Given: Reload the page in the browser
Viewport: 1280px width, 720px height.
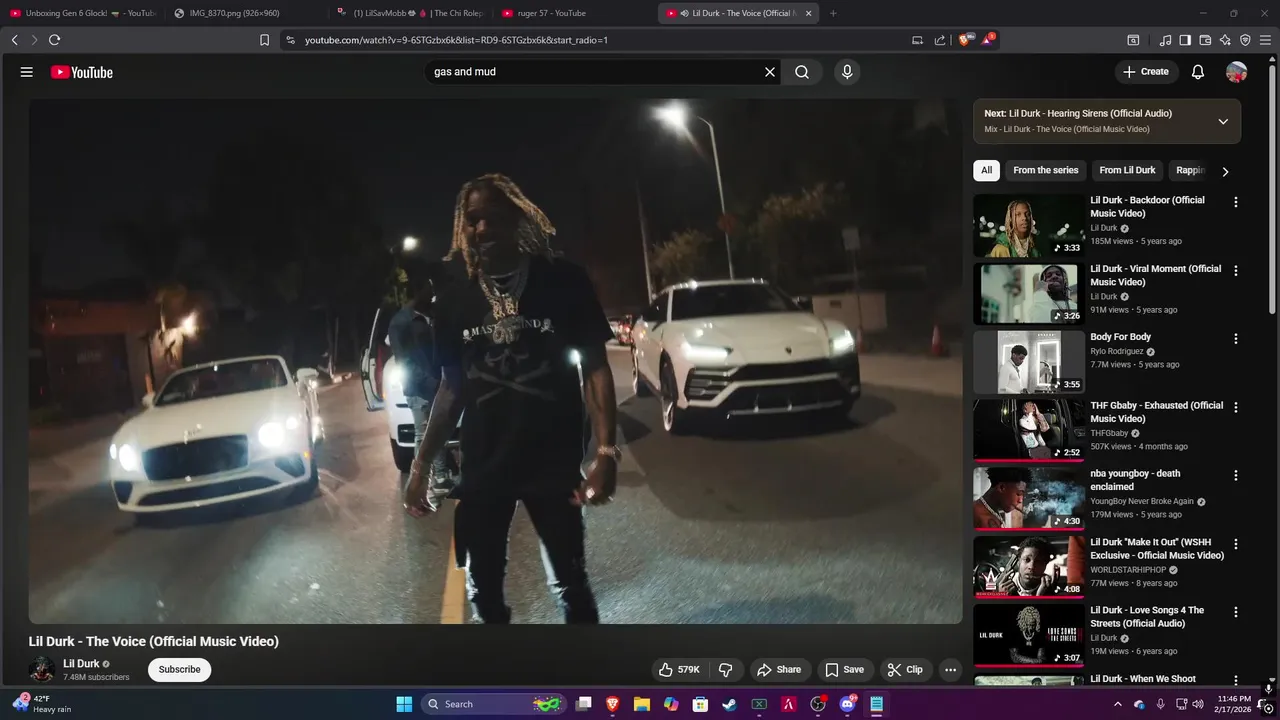Looking at the screenshot, I should 54,40.
